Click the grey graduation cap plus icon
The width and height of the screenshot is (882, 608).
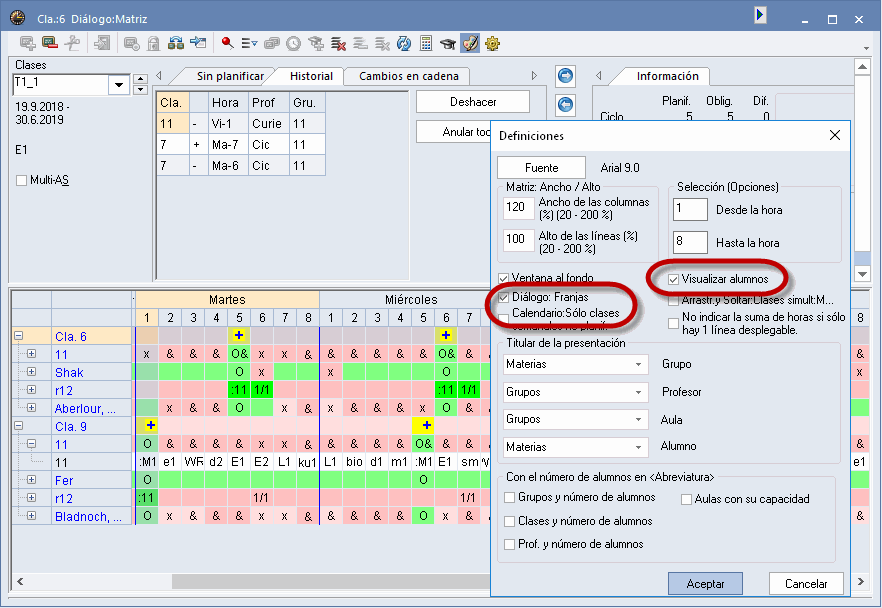pos(316,43)
